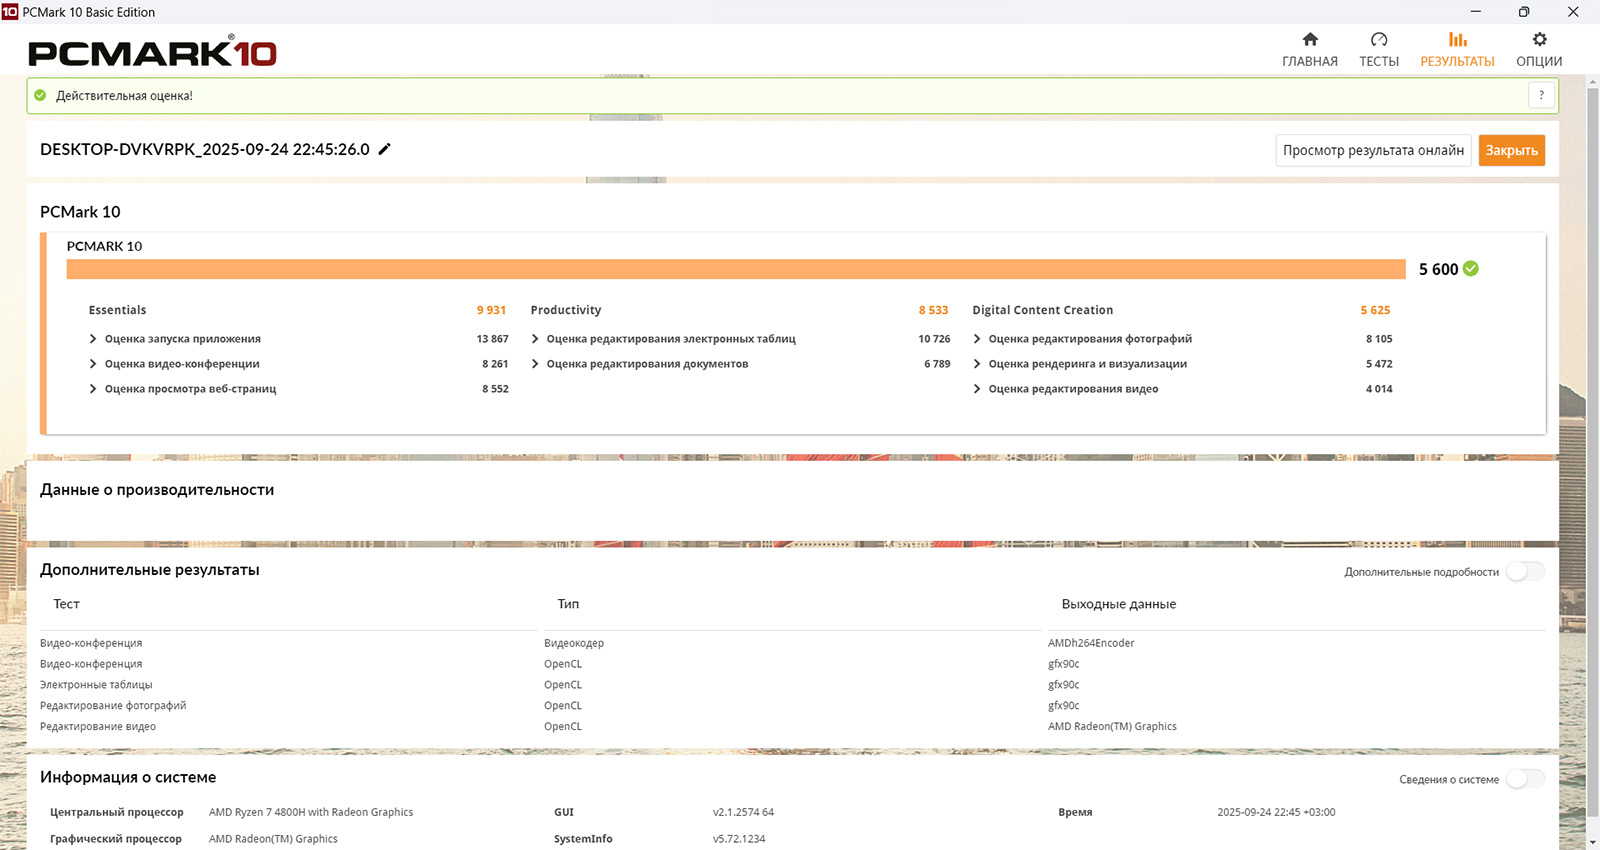Expand Оценка видео-конференции row
The width and height of the screenshot is (1600, 850).
93,364
